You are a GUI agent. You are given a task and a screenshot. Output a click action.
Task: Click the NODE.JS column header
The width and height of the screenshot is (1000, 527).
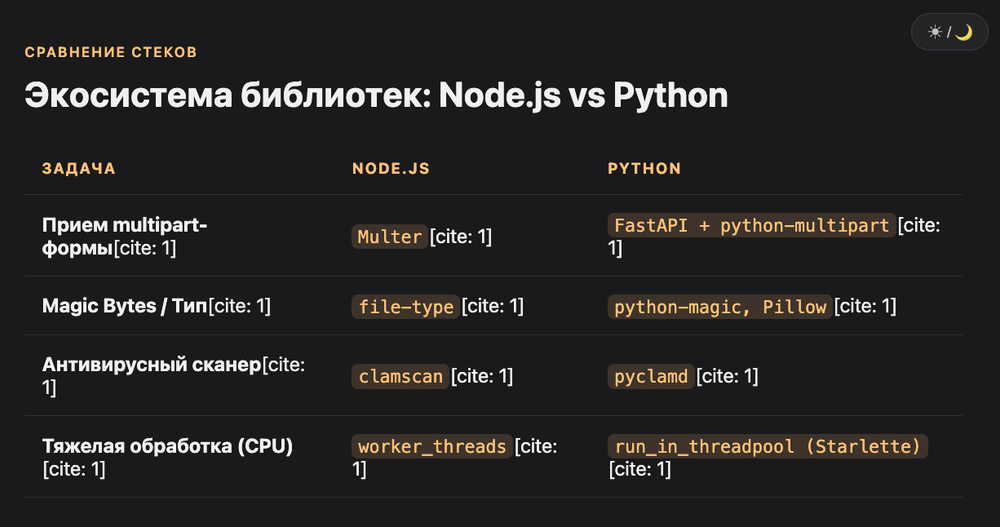[391, 168]
